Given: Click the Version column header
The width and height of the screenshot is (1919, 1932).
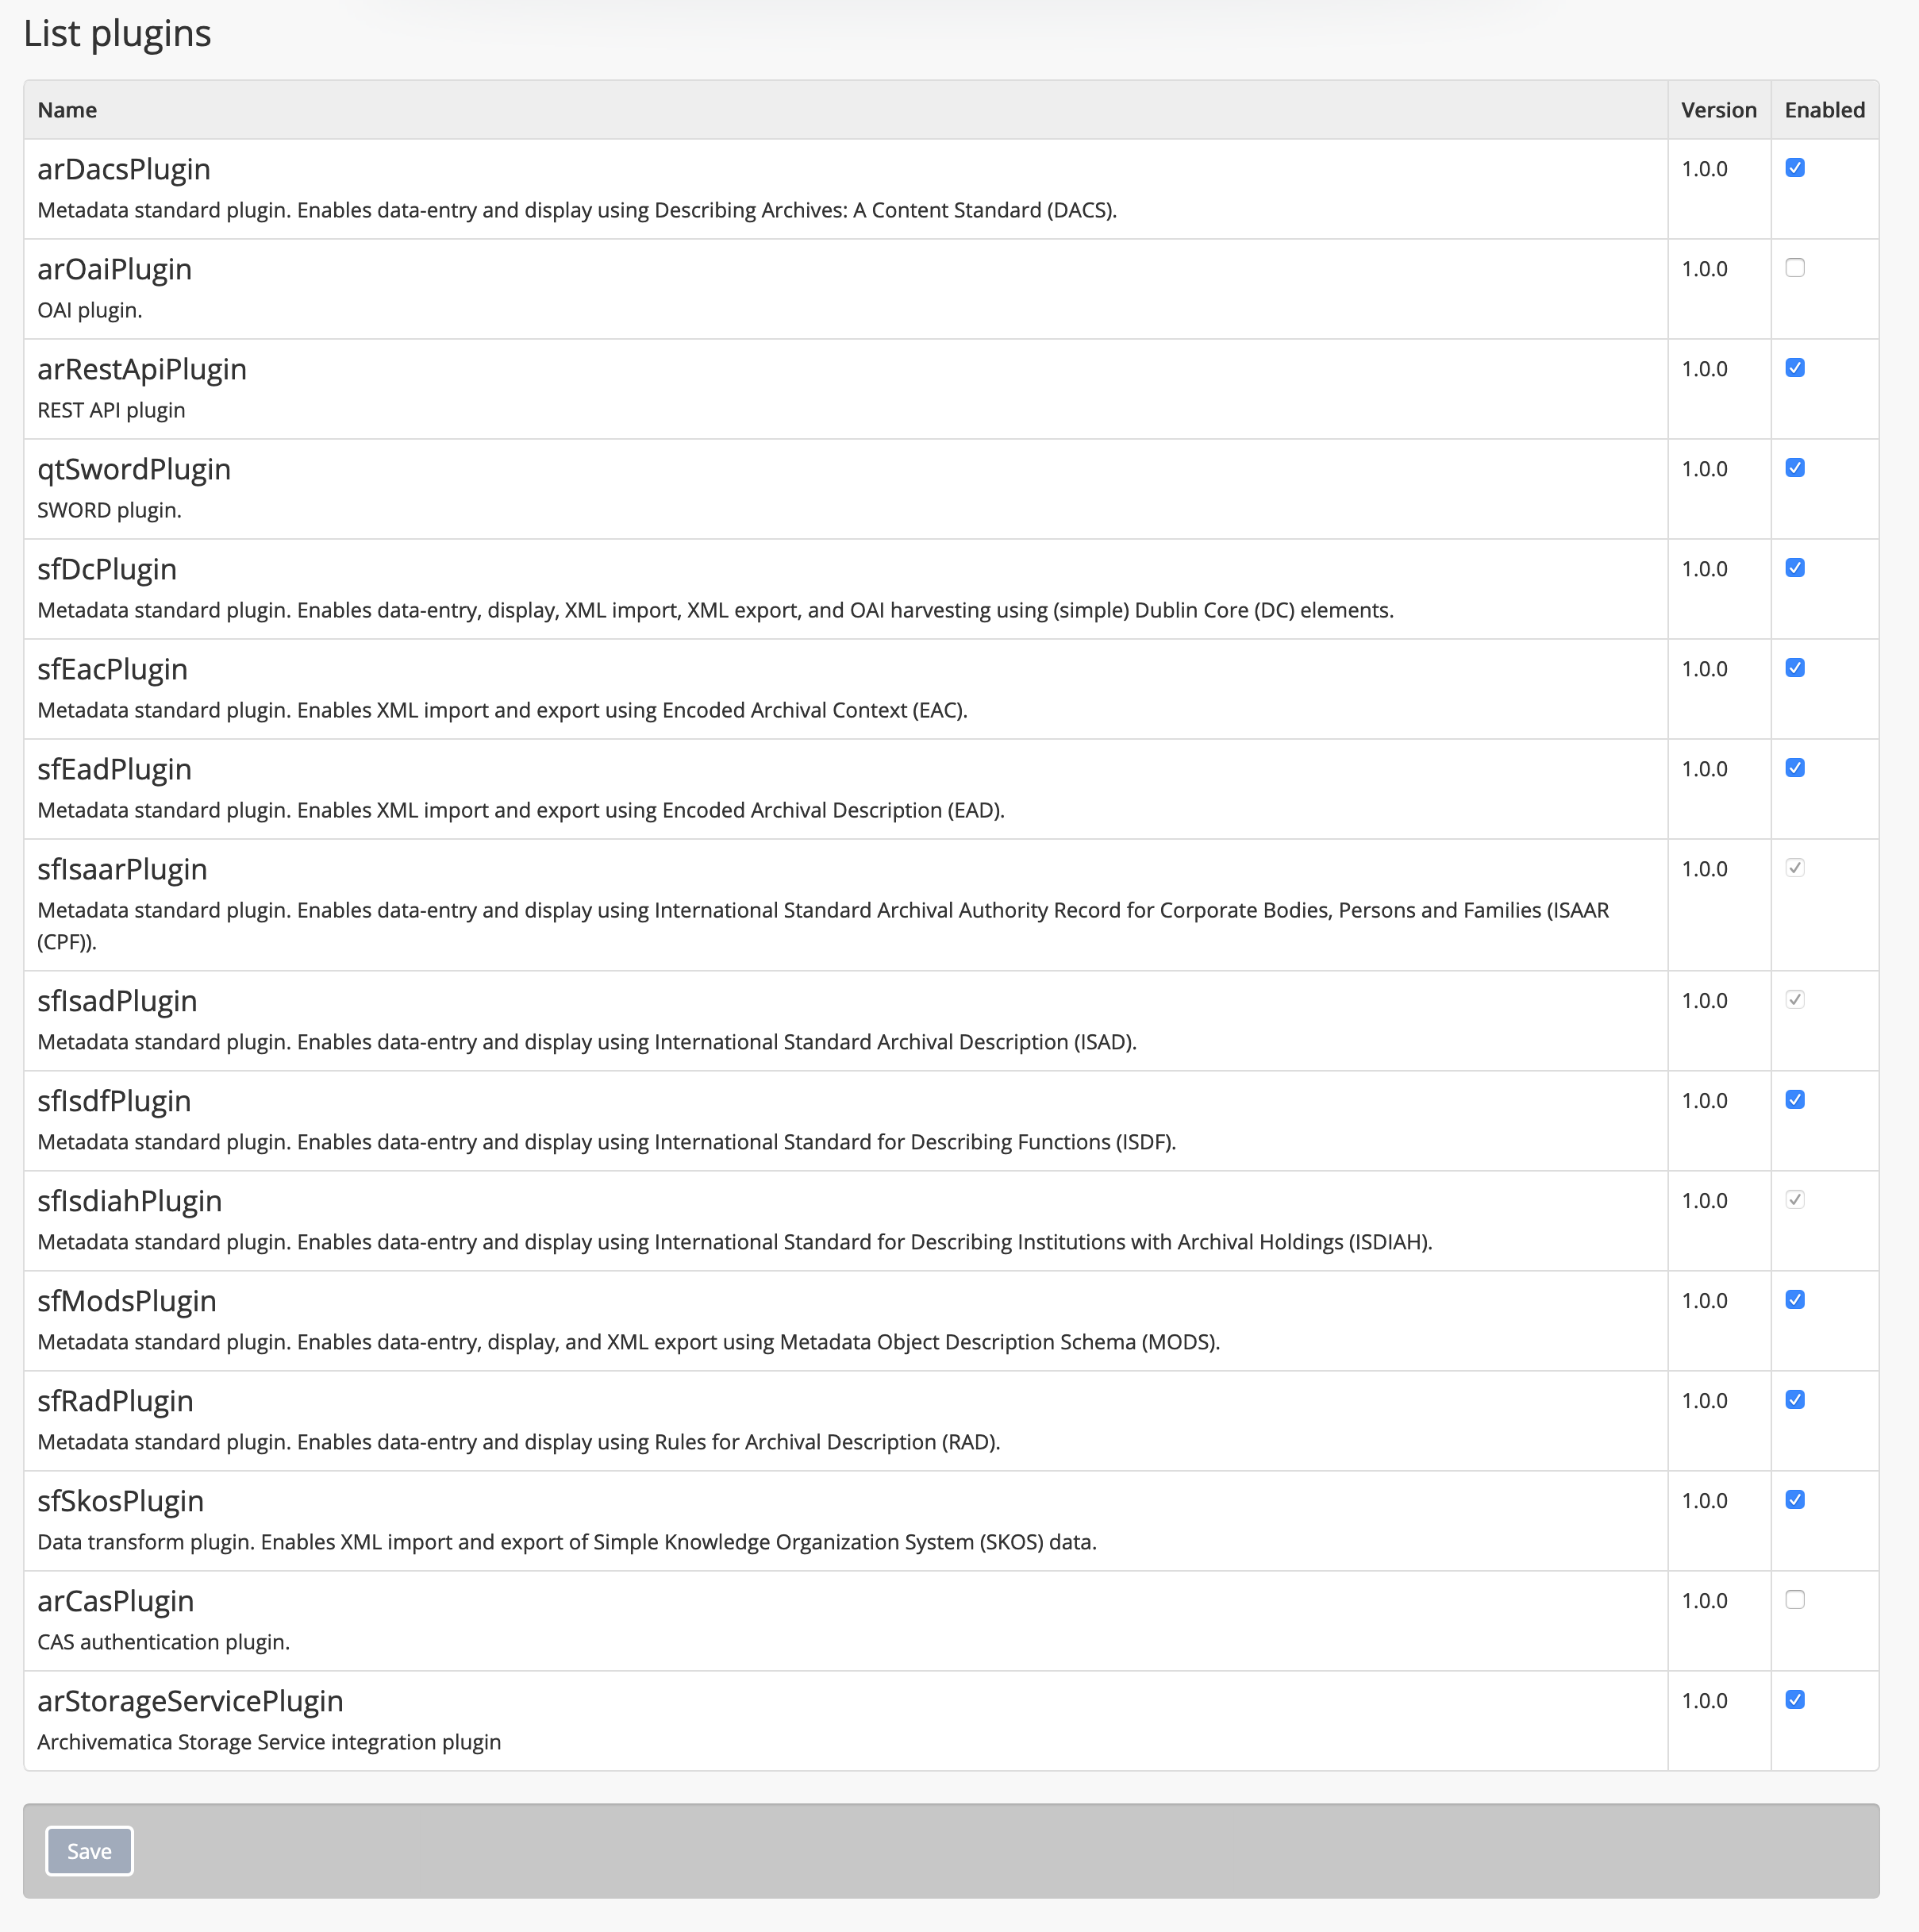Looking at the screenshot, I should 1718,110.
